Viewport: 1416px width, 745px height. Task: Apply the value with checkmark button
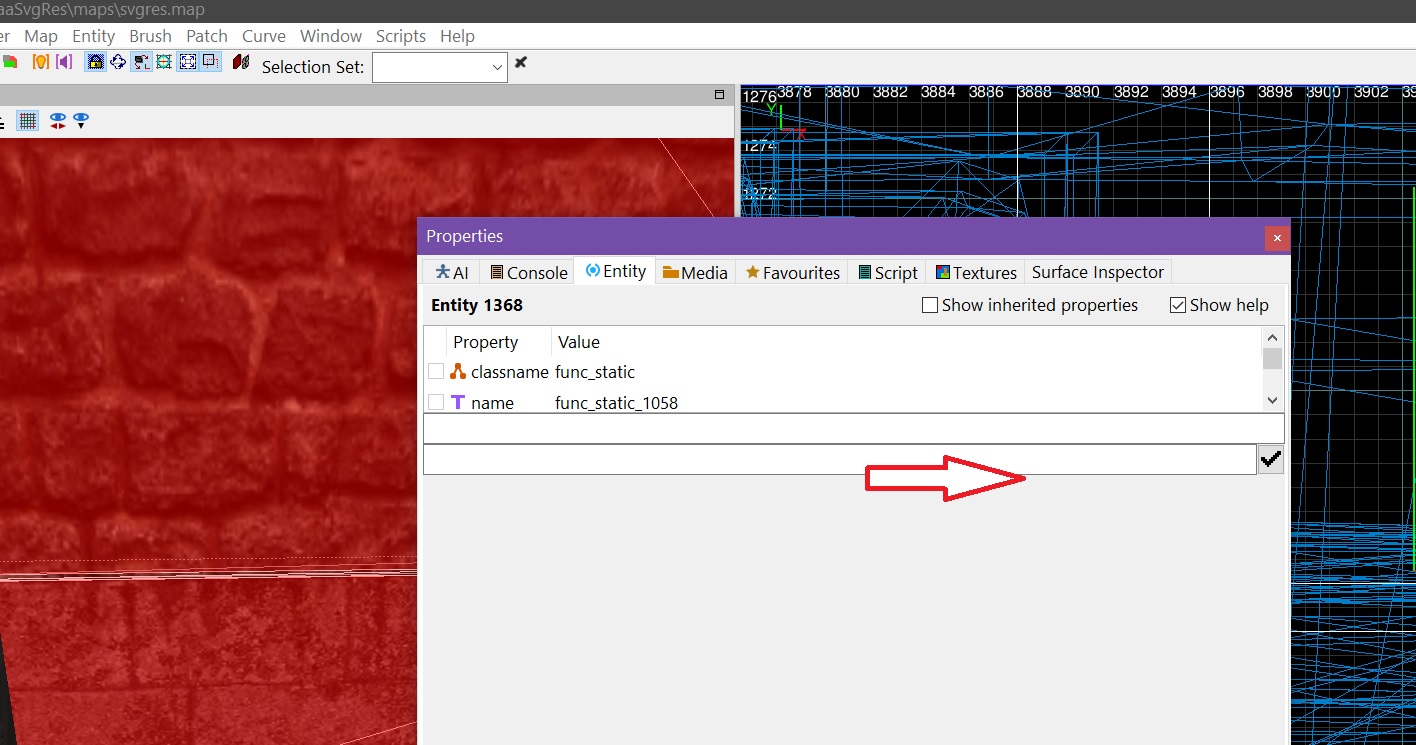coord(1270,459)
